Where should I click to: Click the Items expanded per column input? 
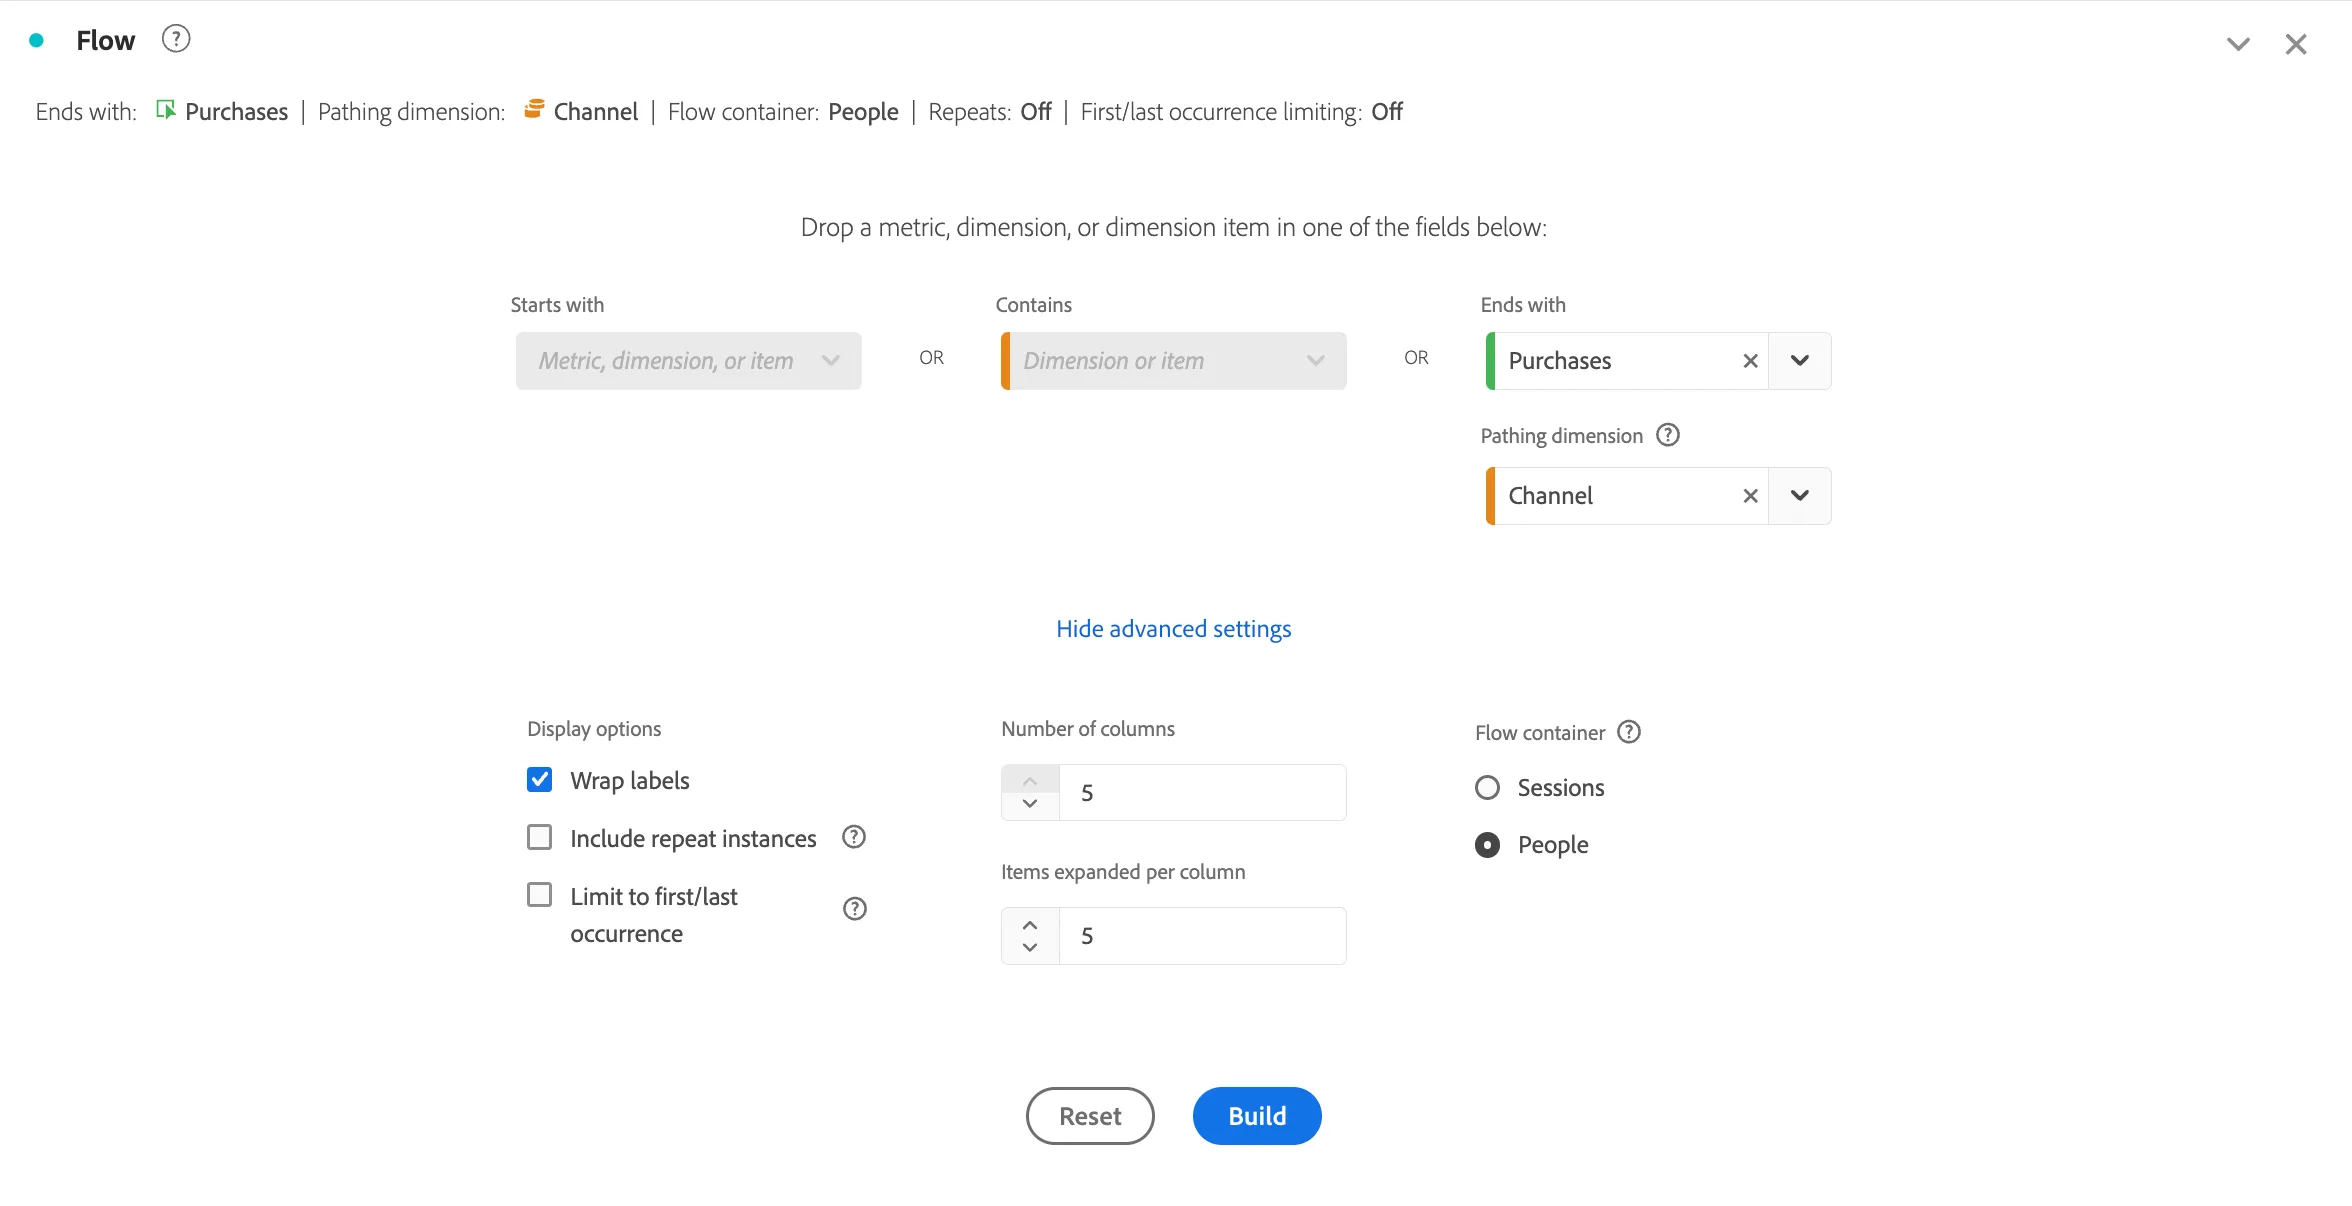pos(1202,936)
